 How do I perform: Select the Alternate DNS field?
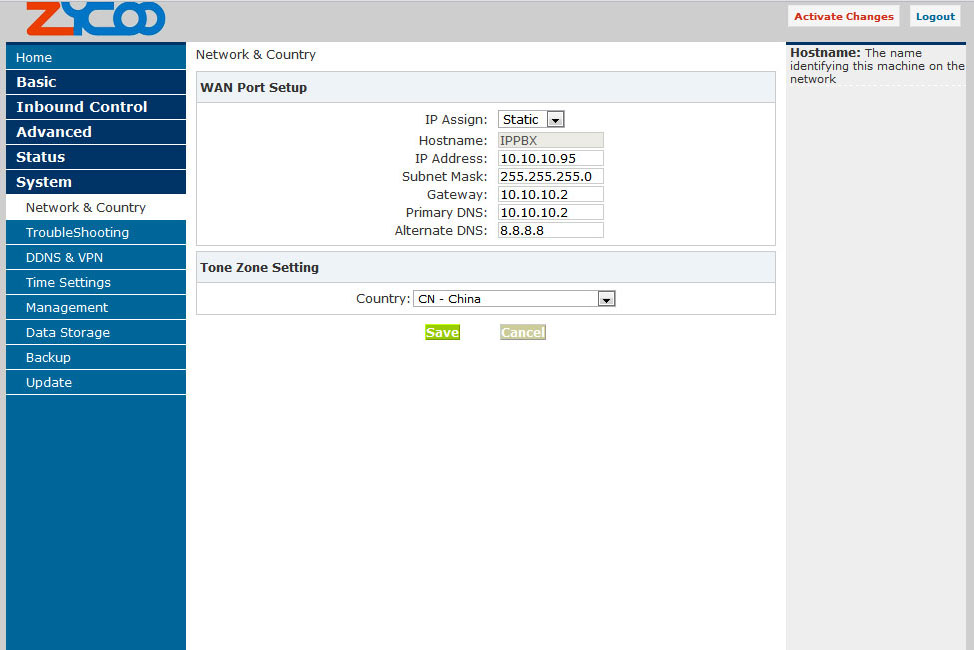tap(550, 231)
